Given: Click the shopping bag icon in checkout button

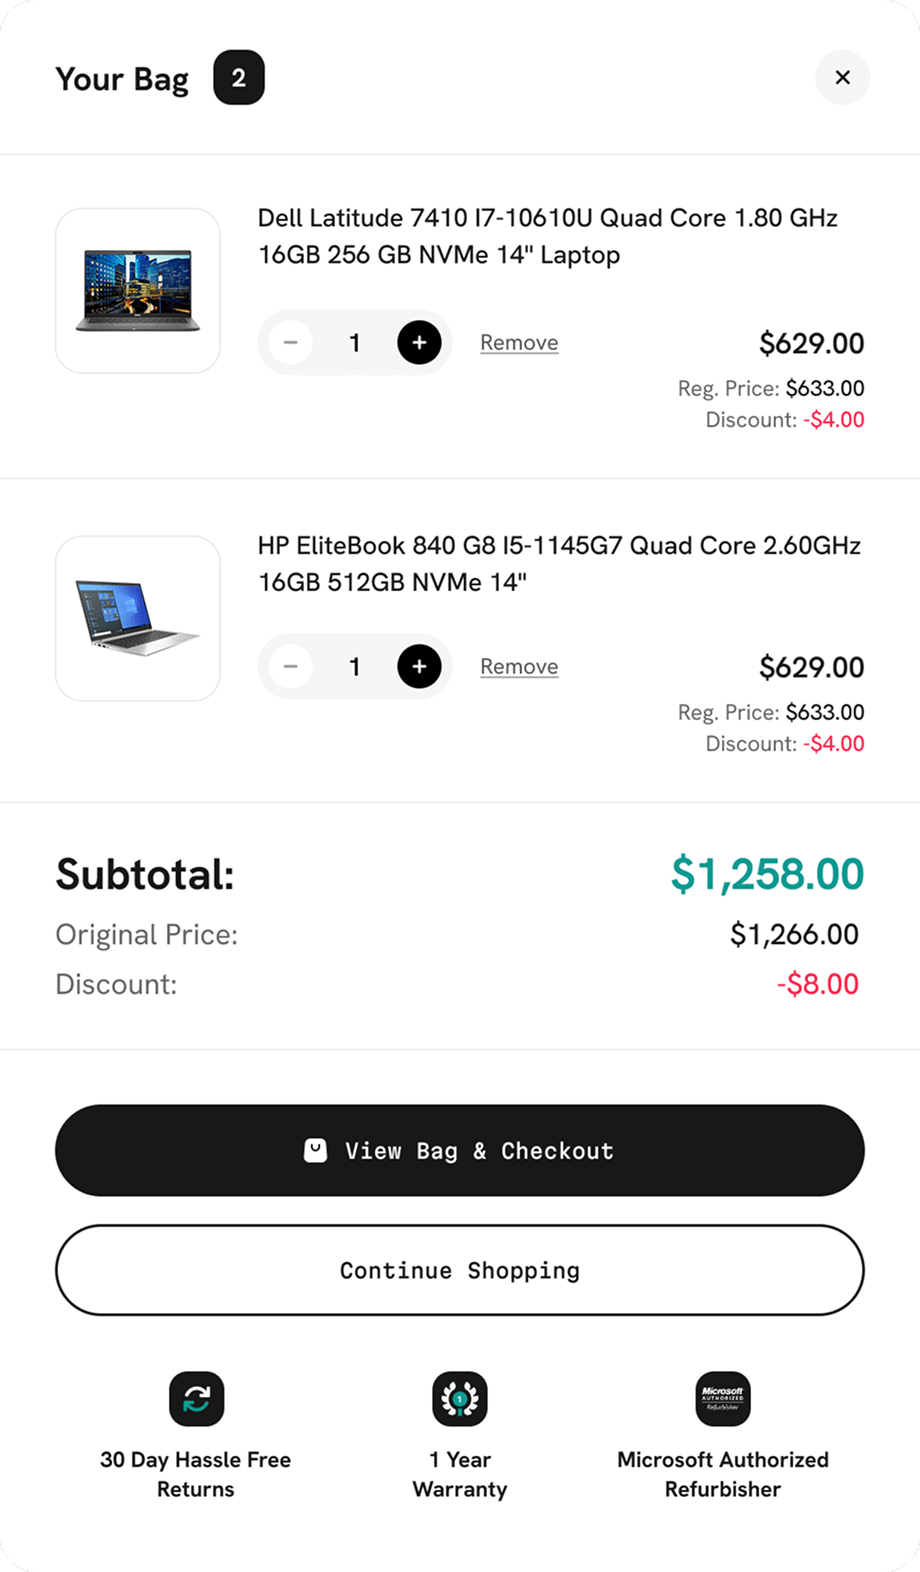Looking at the screenshot, I should (315, 1151).
